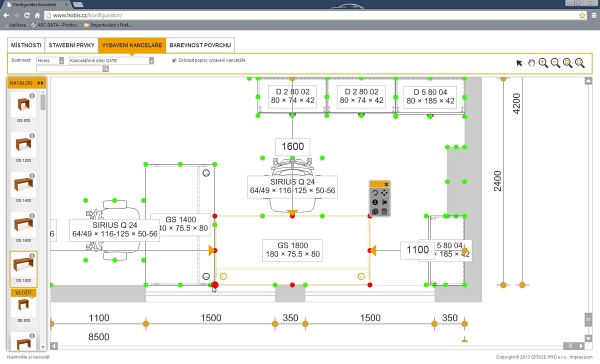Switch to the STAVEBNÍ PRVKY tab
This screenshot has height=364, width=600.
pyautogui.click(x=72, y=45)
